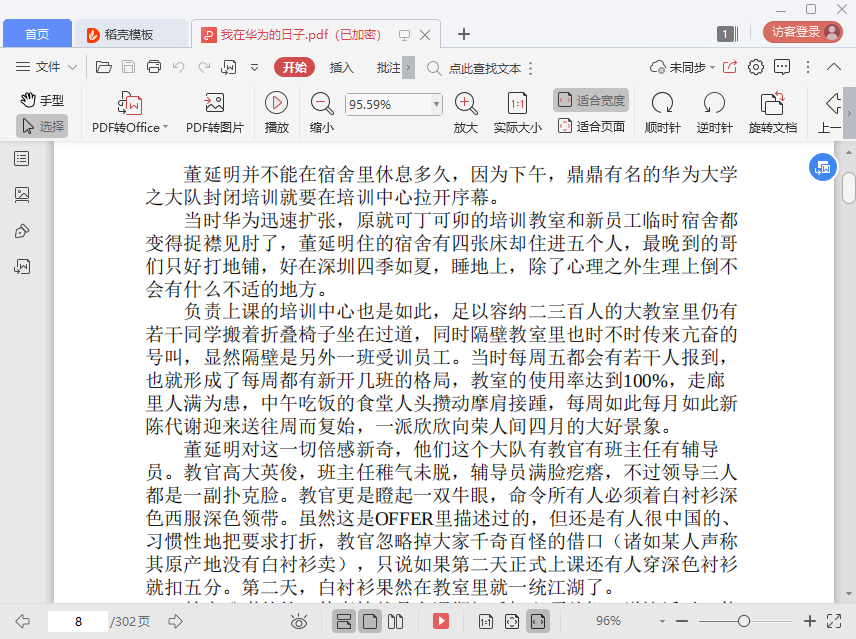The image size is (856, 639).
Task: Open the feedback chat icon
Action: pos(782,67)
